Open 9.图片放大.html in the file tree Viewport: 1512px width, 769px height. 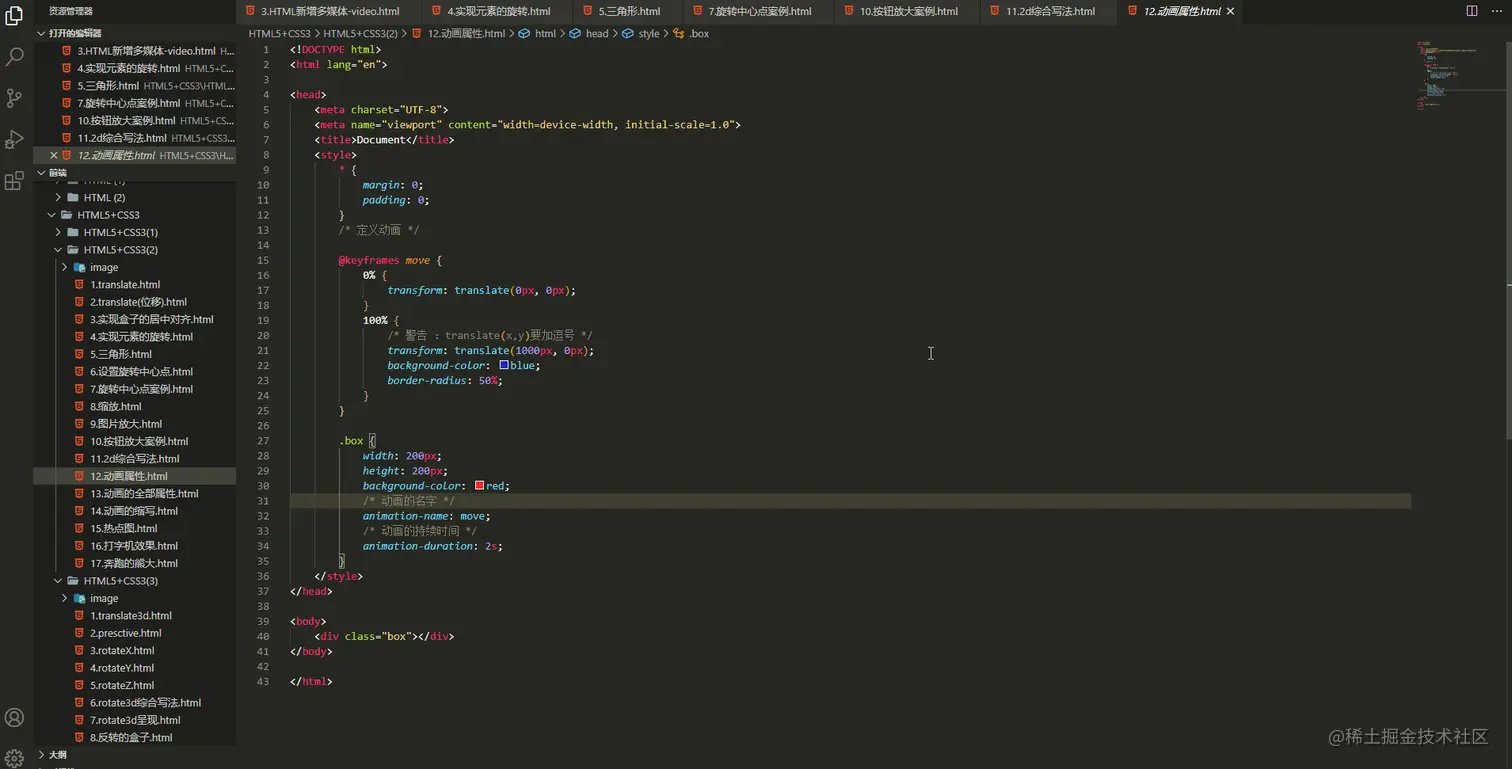pos(126,424)
